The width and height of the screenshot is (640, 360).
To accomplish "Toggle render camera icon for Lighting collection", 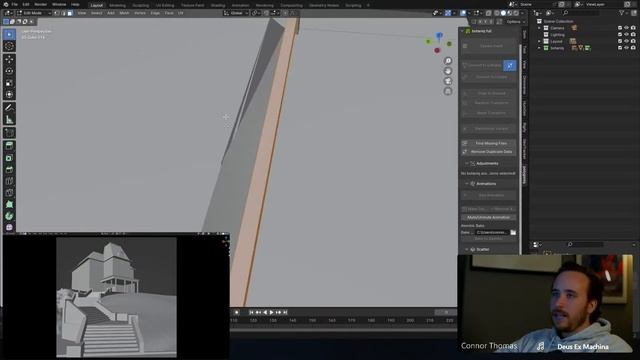I will point(633,35).
